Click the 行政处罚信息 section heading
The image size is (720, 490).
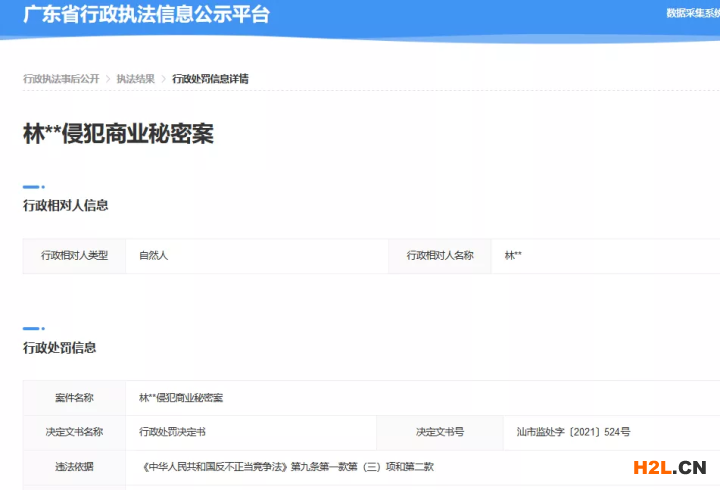point(60,348)
